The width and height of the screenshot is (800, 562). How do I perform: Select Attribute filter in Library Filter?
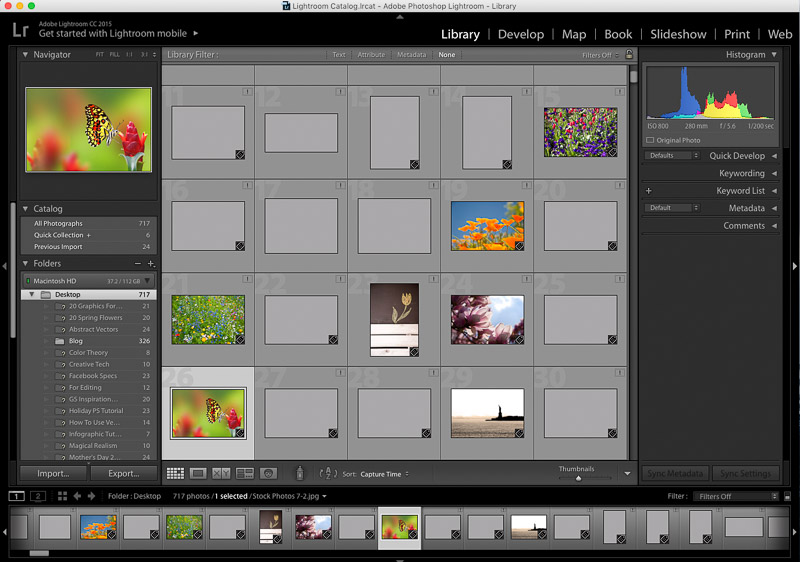pyautogui.click(x=371, y=55)
